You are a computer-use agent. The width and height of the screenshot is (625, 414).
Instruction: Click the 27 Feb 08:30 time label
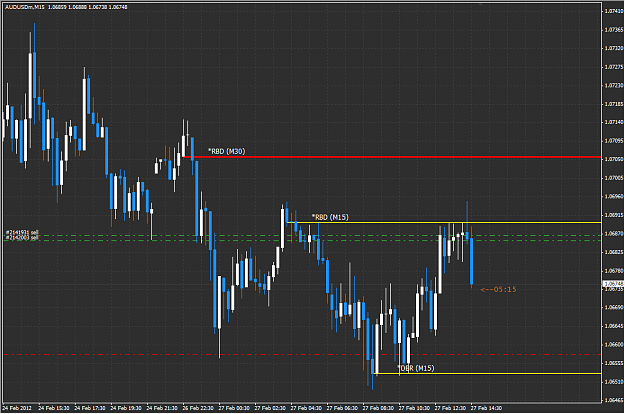(x=378, y=408)
